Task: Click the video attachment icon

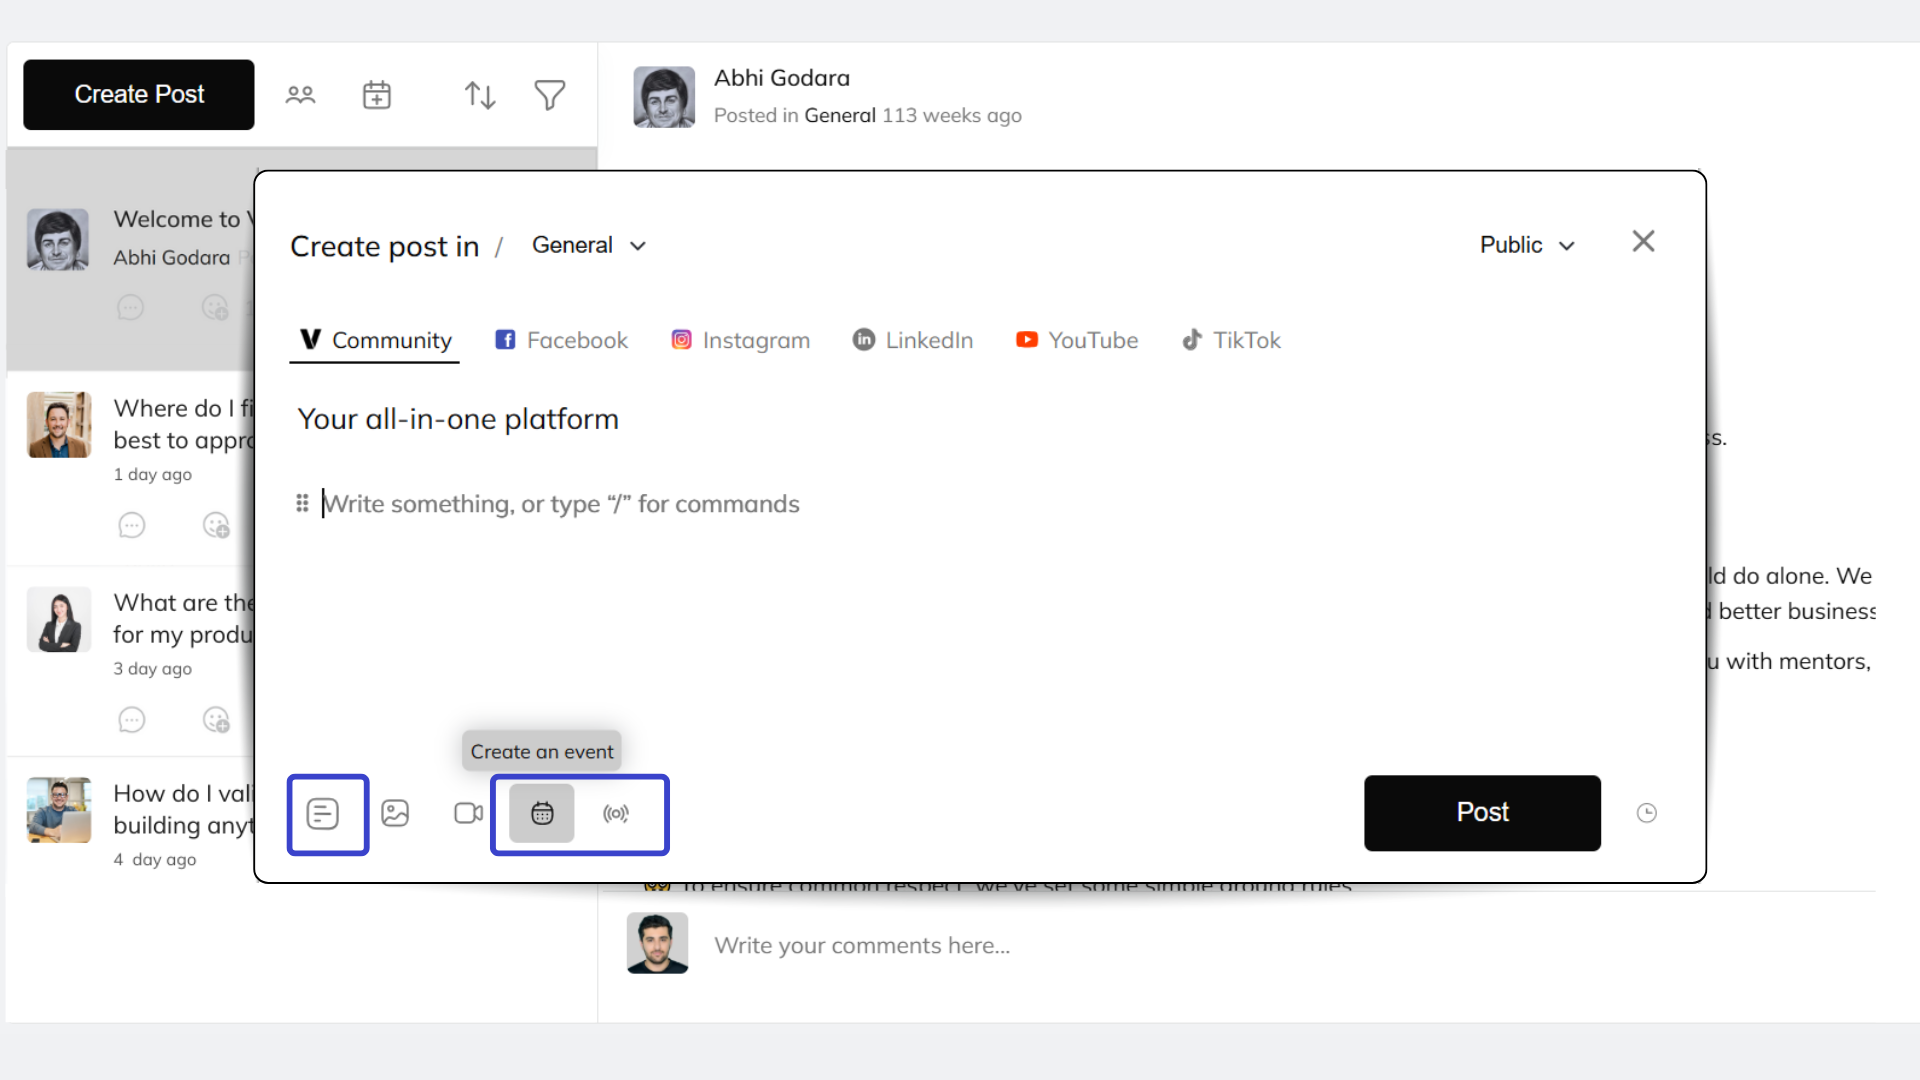Action: point(468,813)
